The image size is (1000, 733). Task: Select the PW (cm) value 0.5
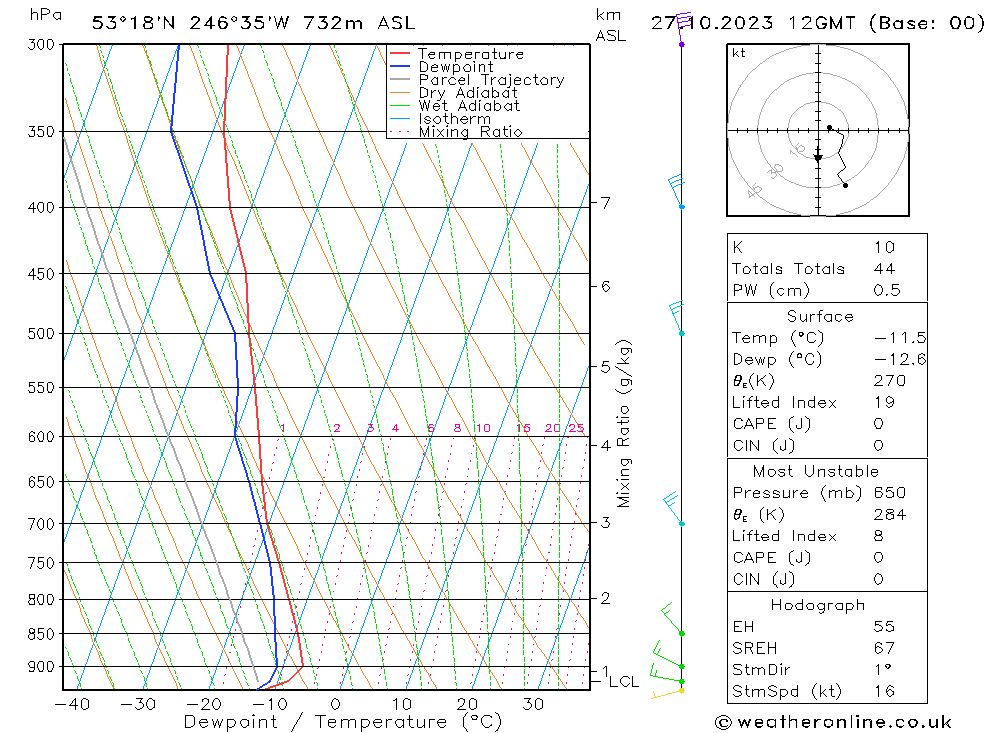pyautogui.click(x=887, y=291)
